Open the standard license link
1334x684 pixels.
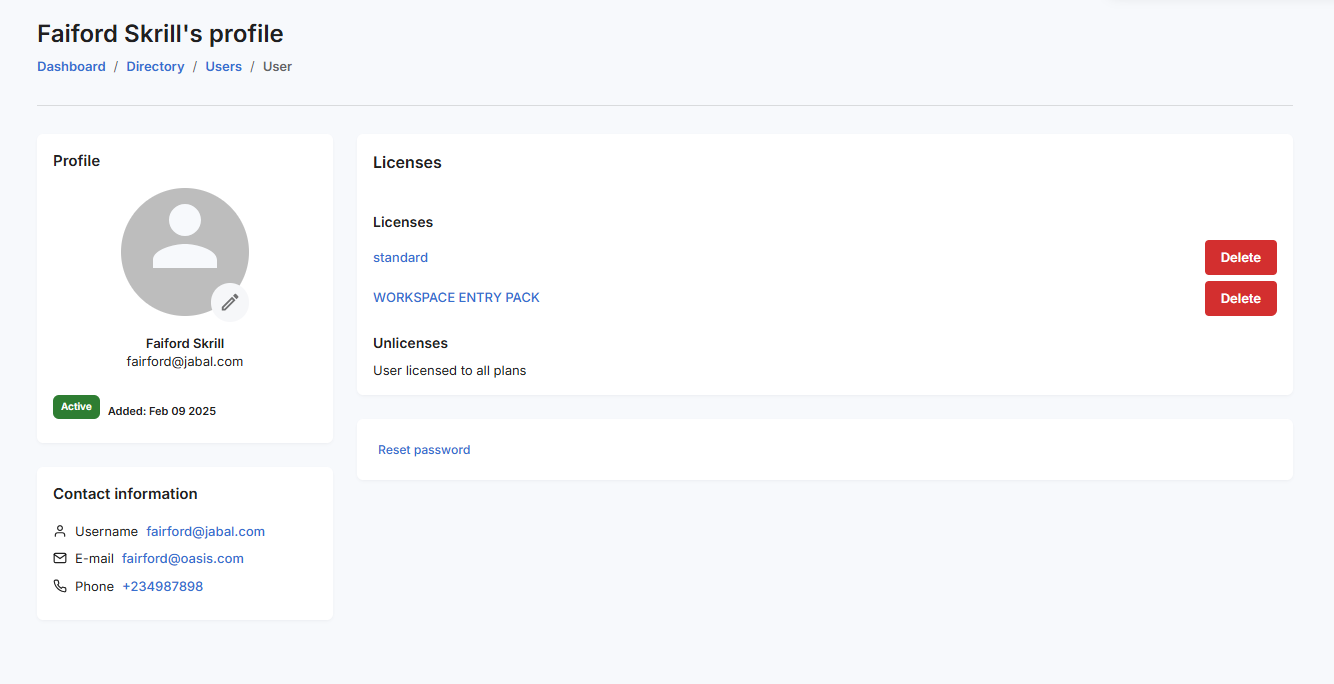click(x=400, y=257)
